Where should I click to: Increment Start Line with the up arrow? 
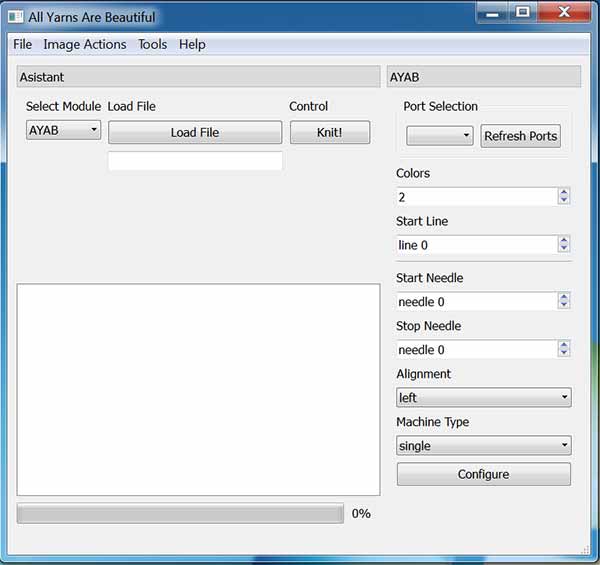(564, 240)
